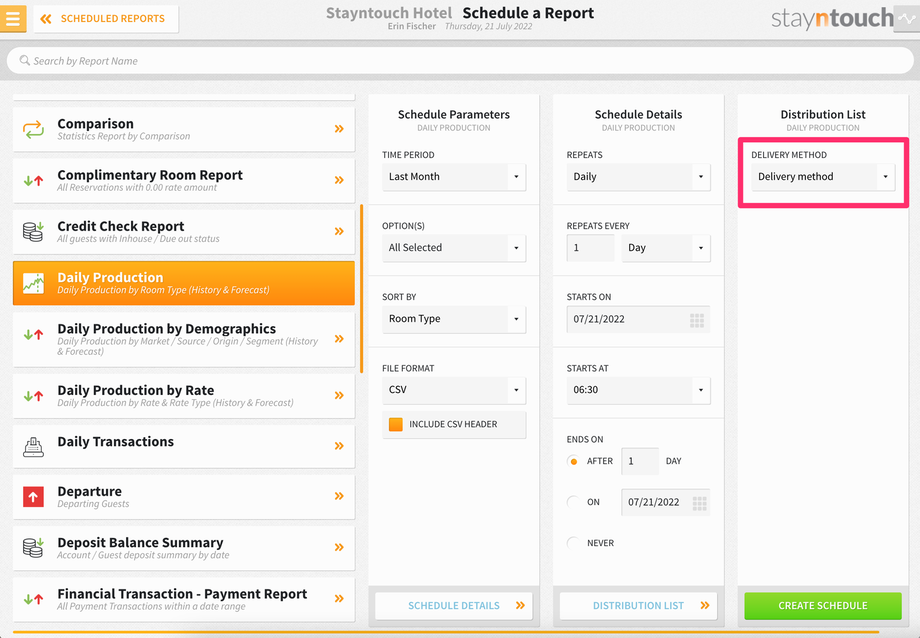Click Daily Production by Rate arrows icon
The height and width of the screenshot is (638, 920).
point(33,396)
